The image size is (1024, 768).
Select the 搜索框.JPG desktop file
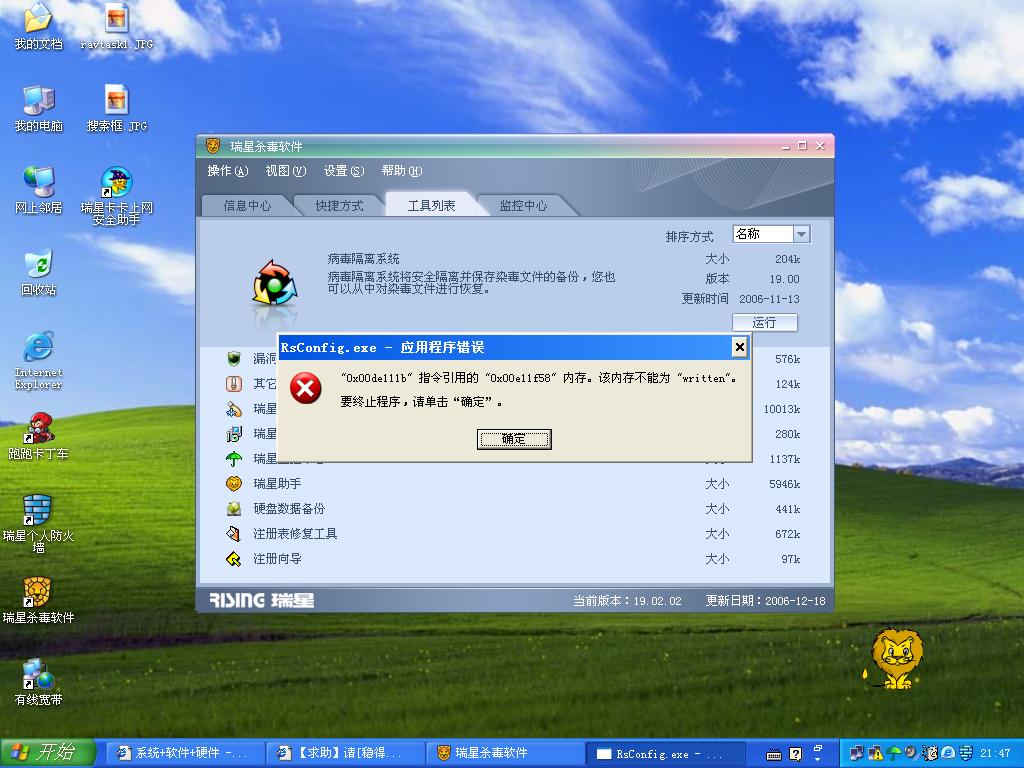click(116, 108)
